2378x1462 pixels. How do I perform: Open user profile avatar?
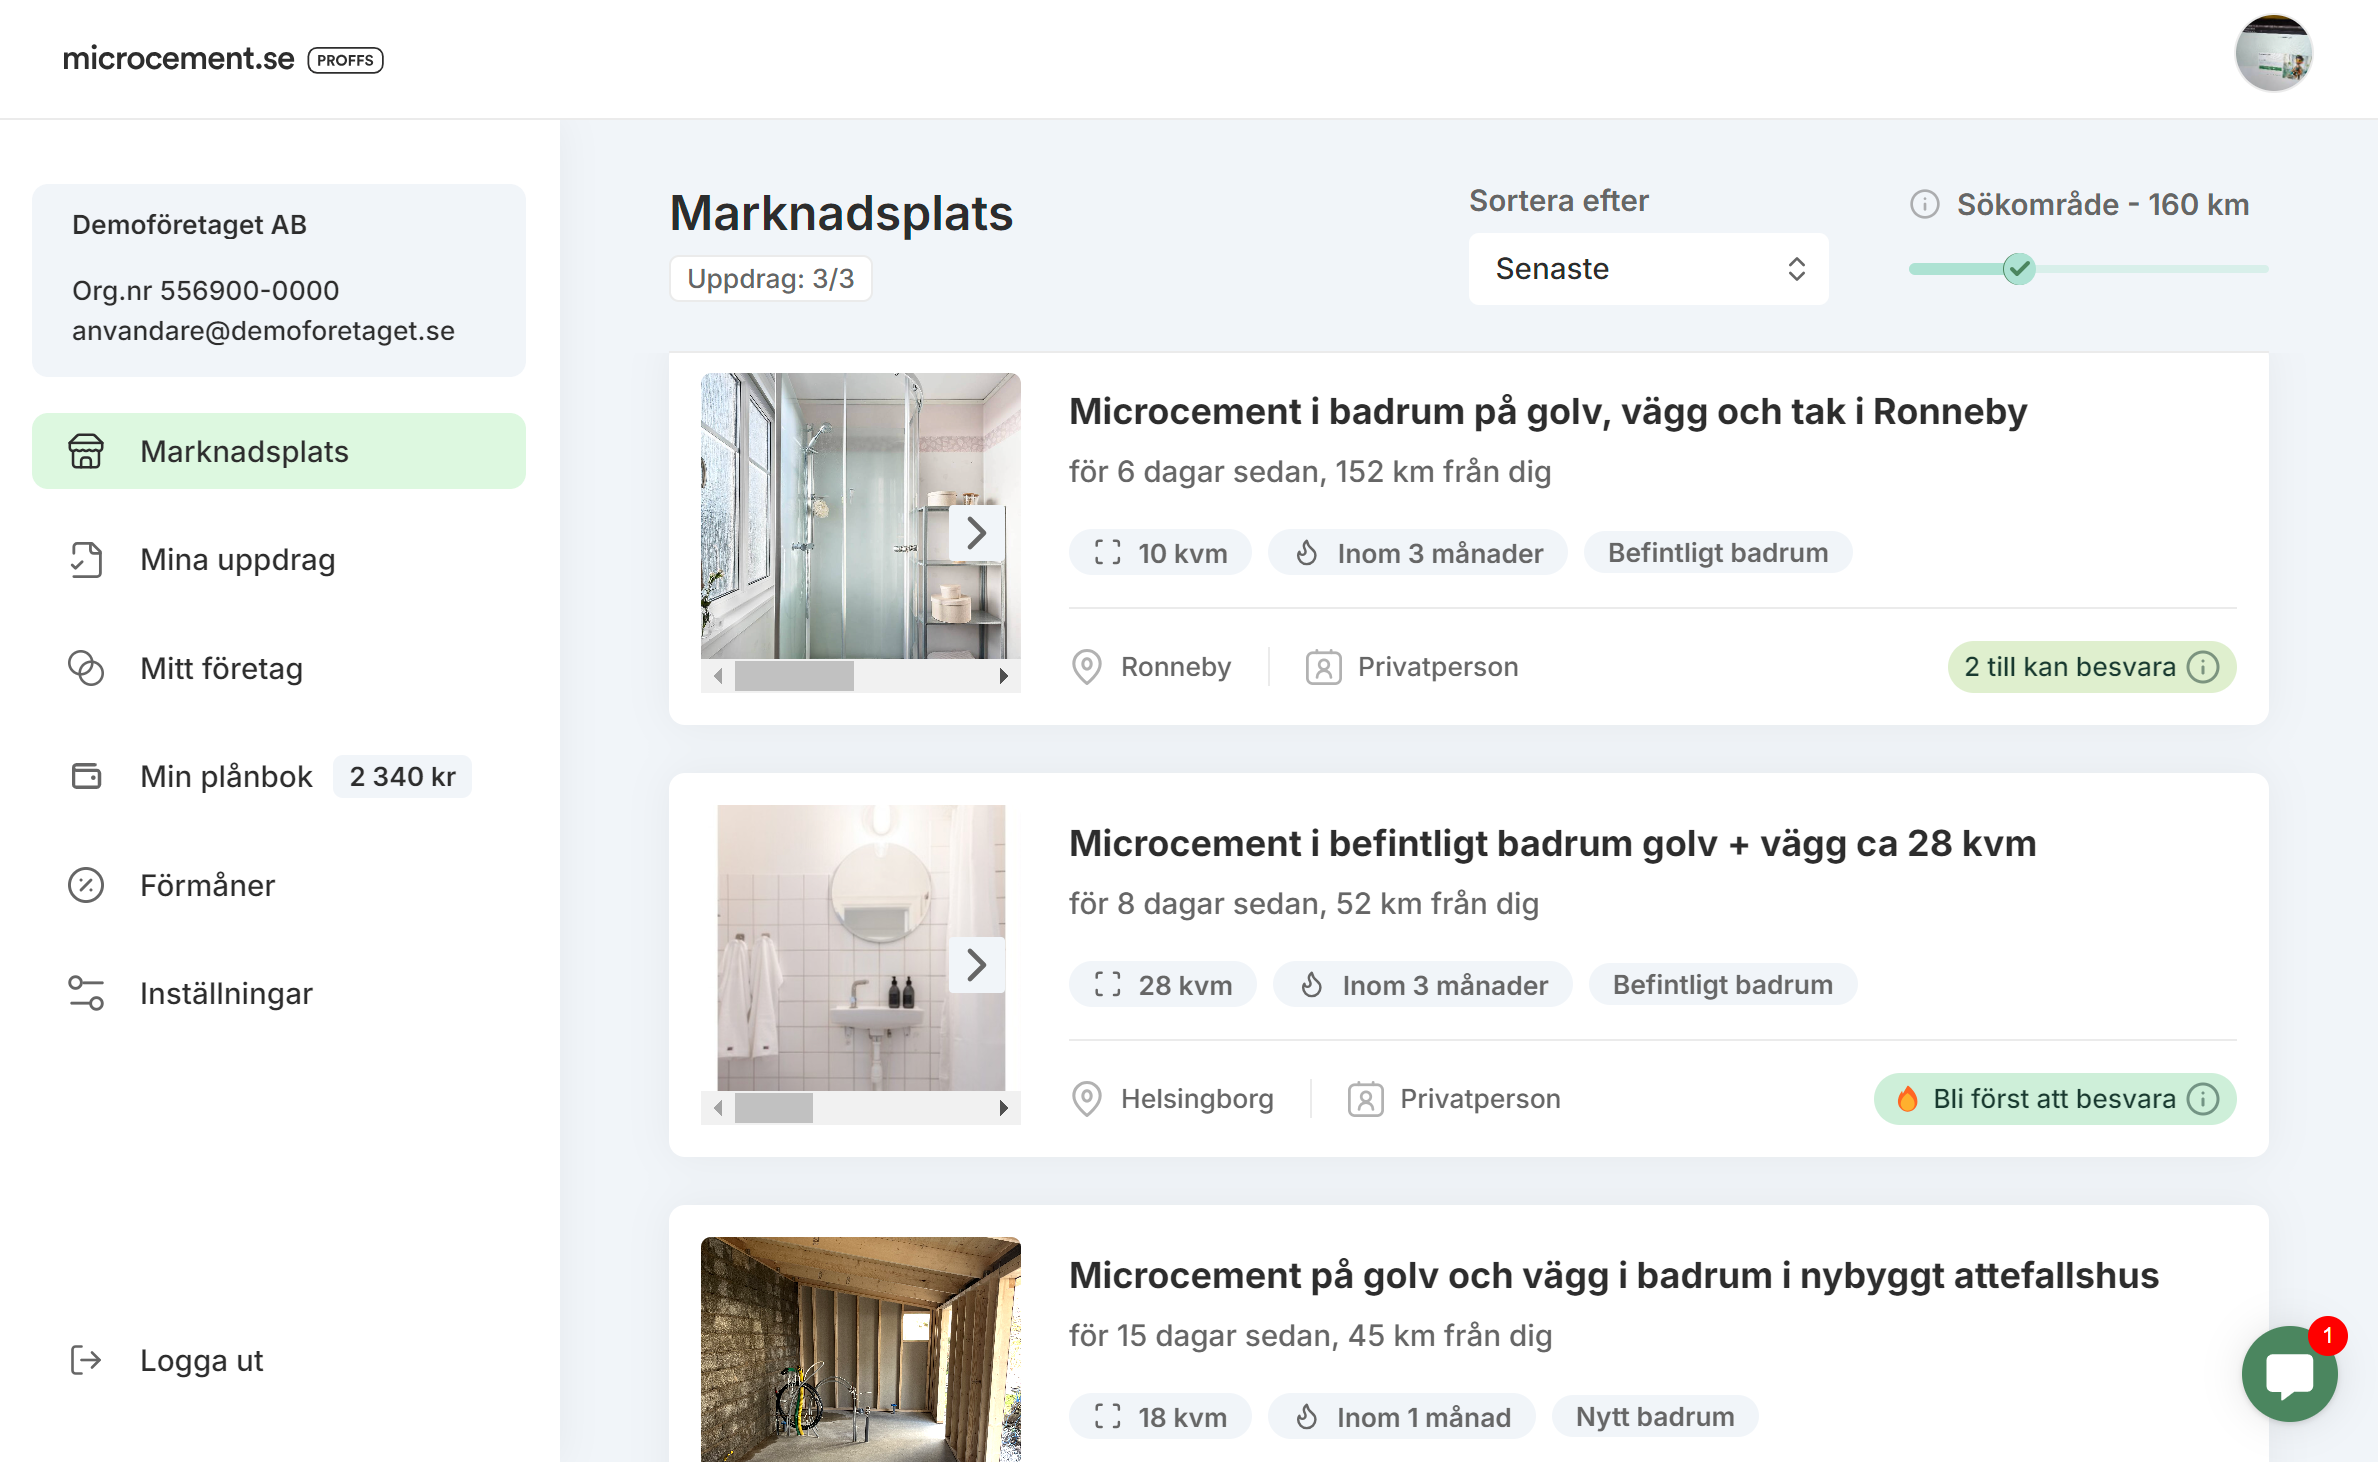(2273, 54)
